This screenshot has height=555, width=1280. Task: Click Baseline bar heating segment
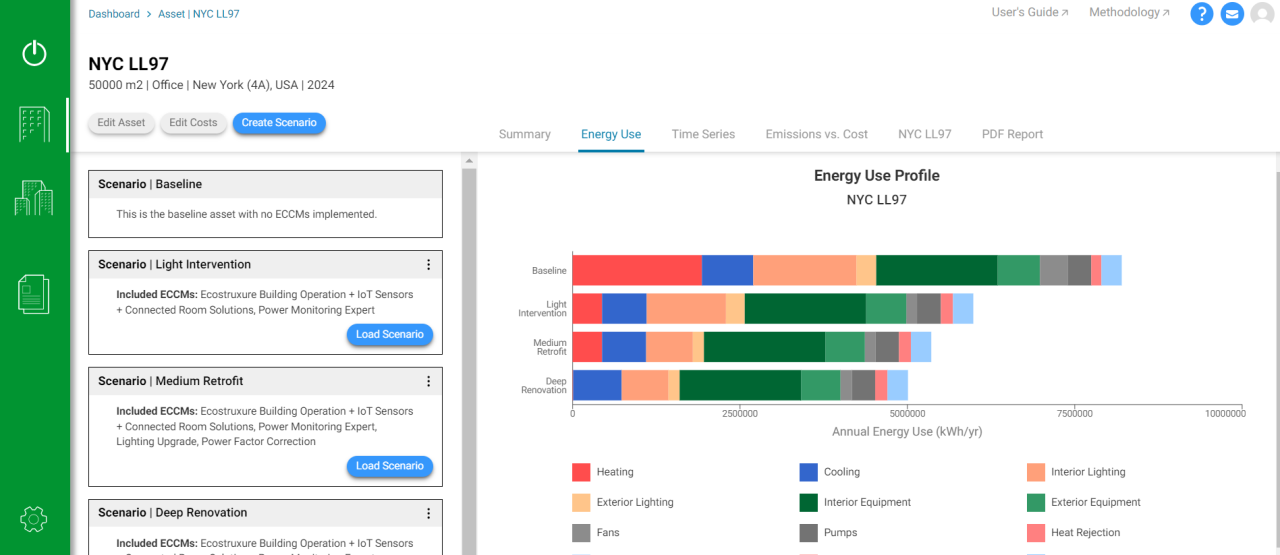point(637,270)
